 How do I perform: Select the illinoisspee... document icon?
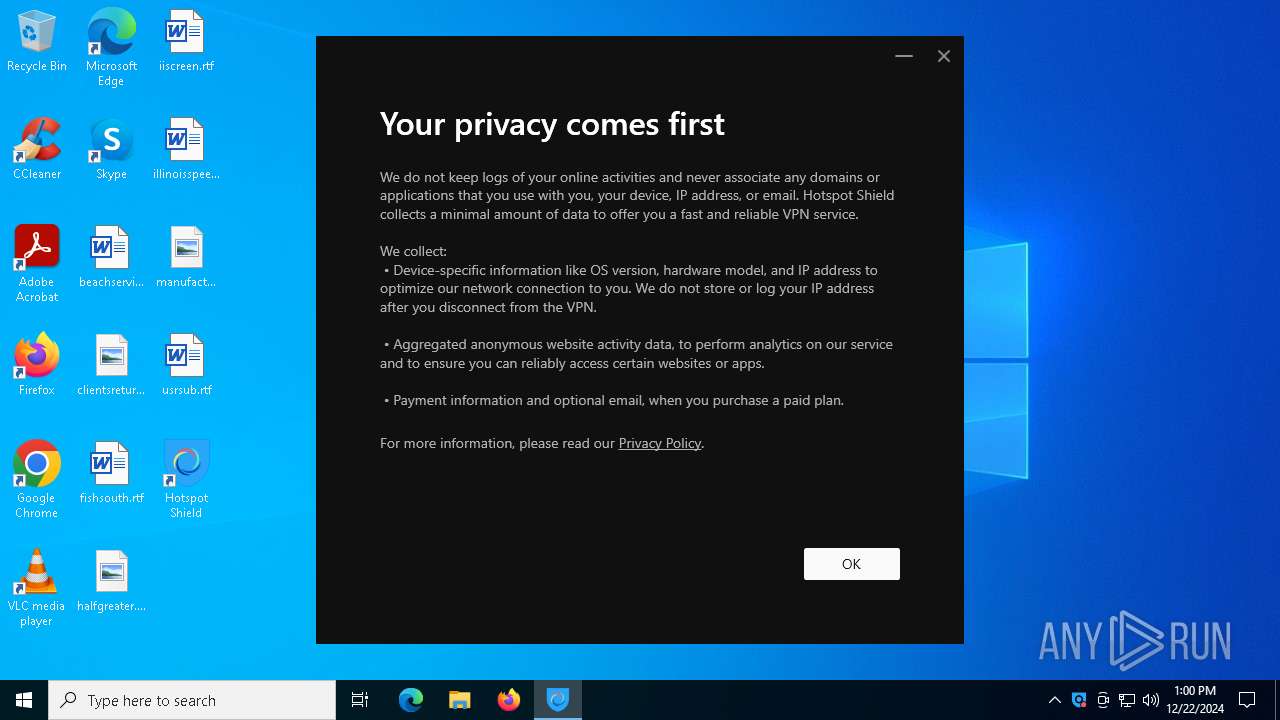pyautogui.click(x=186, y=150)
